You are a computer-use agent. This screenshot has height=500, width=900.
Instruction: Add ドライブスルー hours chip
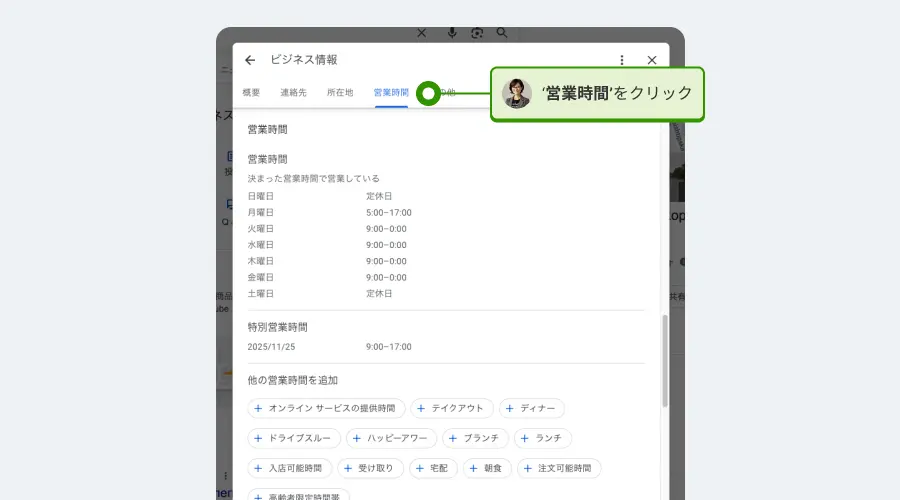tap(293, 438)
